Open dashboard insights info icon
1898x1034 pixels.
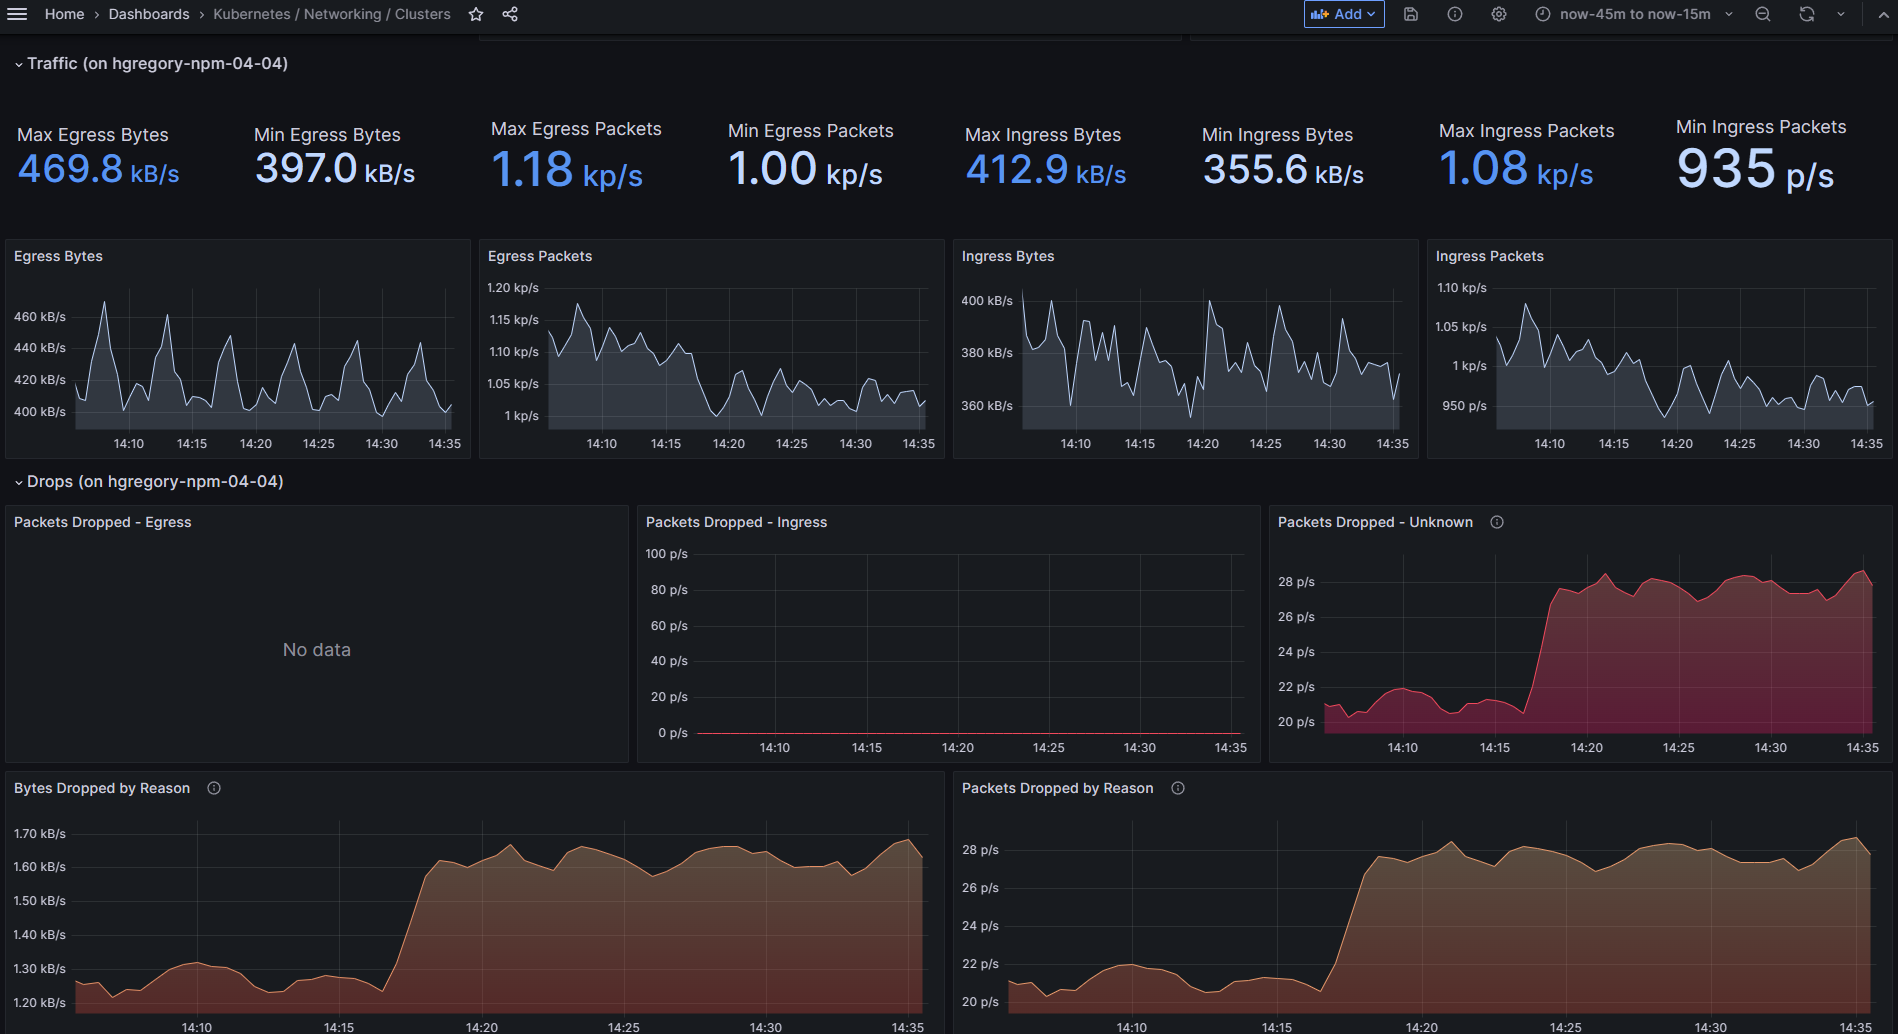1455,14
